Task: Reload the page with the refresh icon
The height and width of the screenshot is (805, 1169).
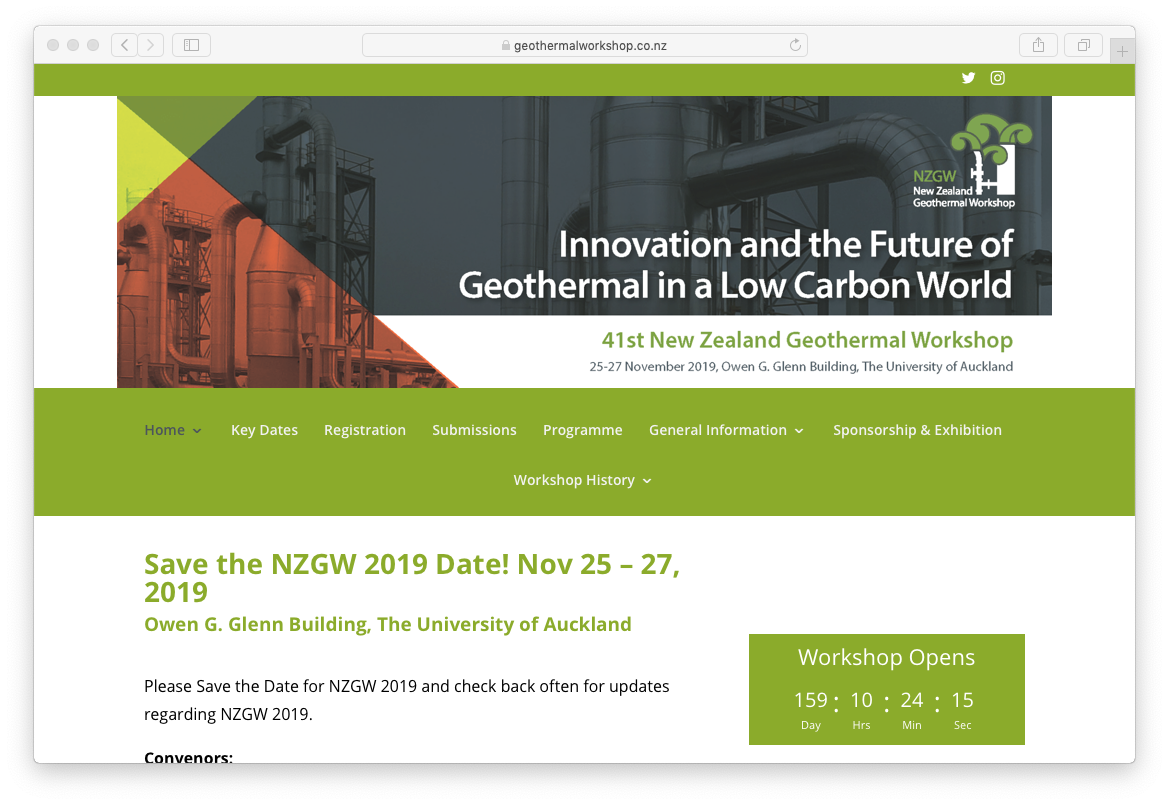Action: pos(795,45)
